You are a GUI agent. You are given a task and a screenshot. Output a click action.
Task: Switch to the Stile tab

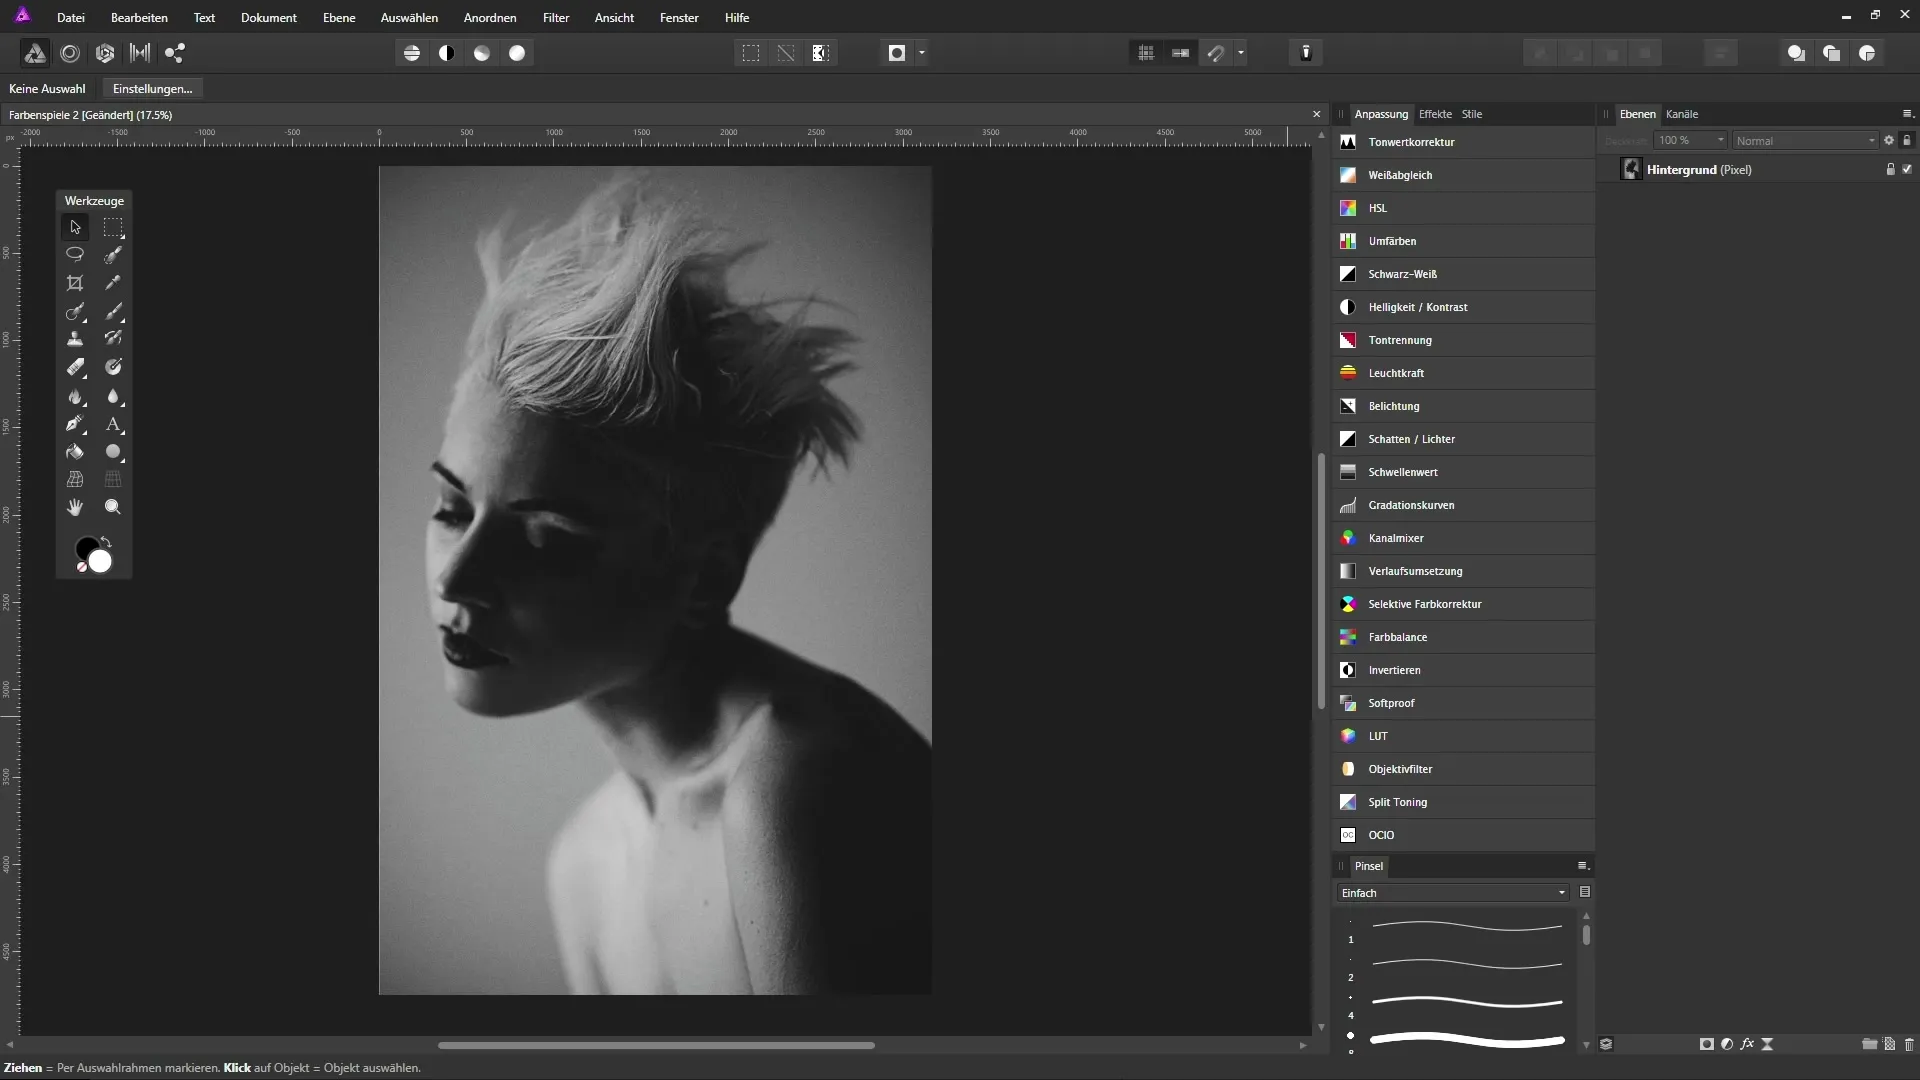coord(1472,114)
